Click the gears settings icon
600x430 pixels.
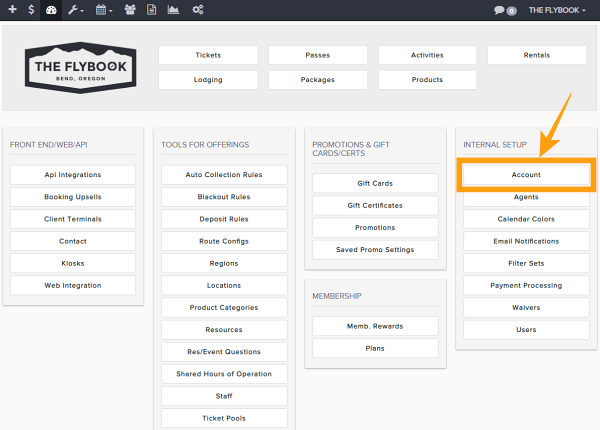pyautogui.click(x=198, y=10)
